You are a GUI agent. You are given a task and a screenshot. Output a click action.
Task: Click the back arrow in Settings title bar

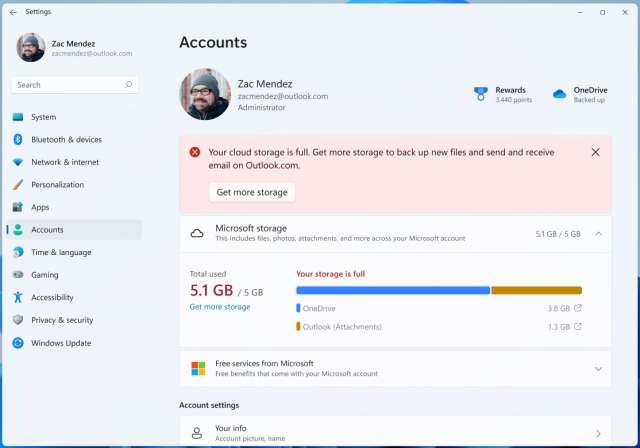13,12
